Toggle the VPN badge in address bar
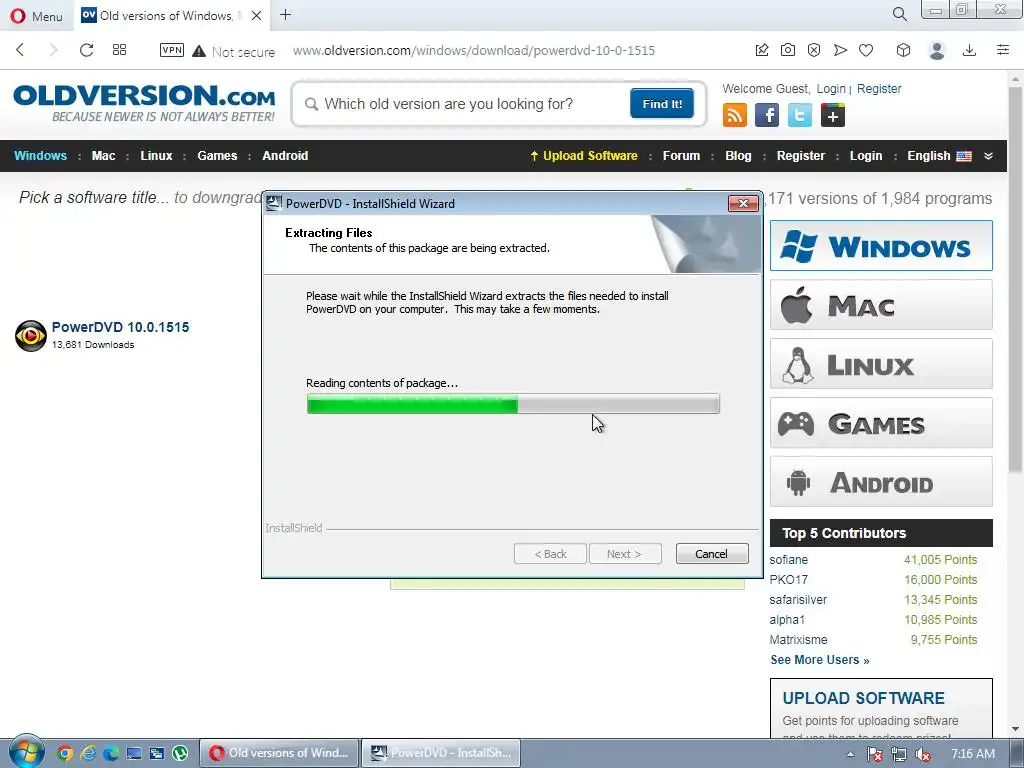 click(x=172, y=50)
